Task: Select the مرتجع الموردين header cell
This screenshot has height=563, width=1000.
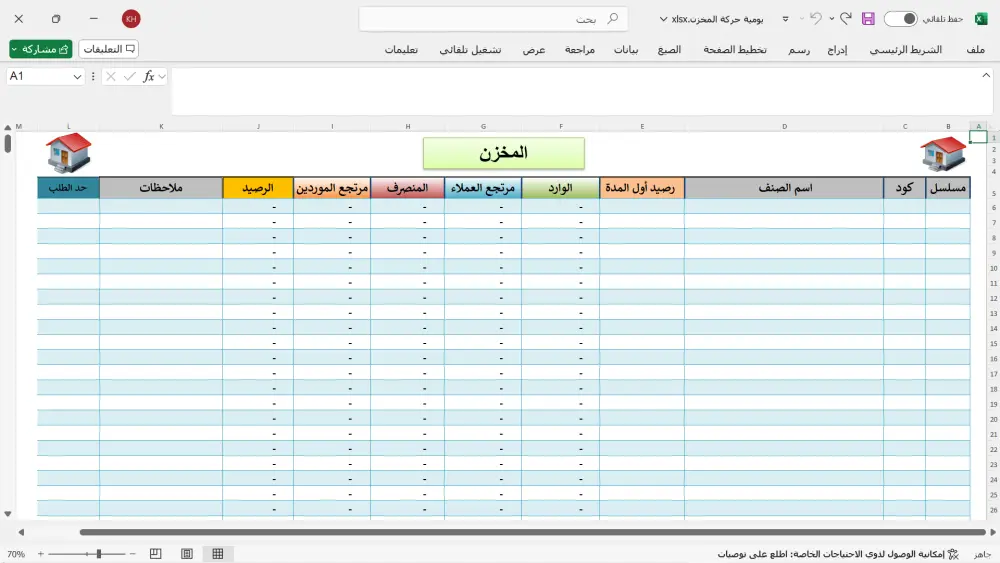Action: 332,188
